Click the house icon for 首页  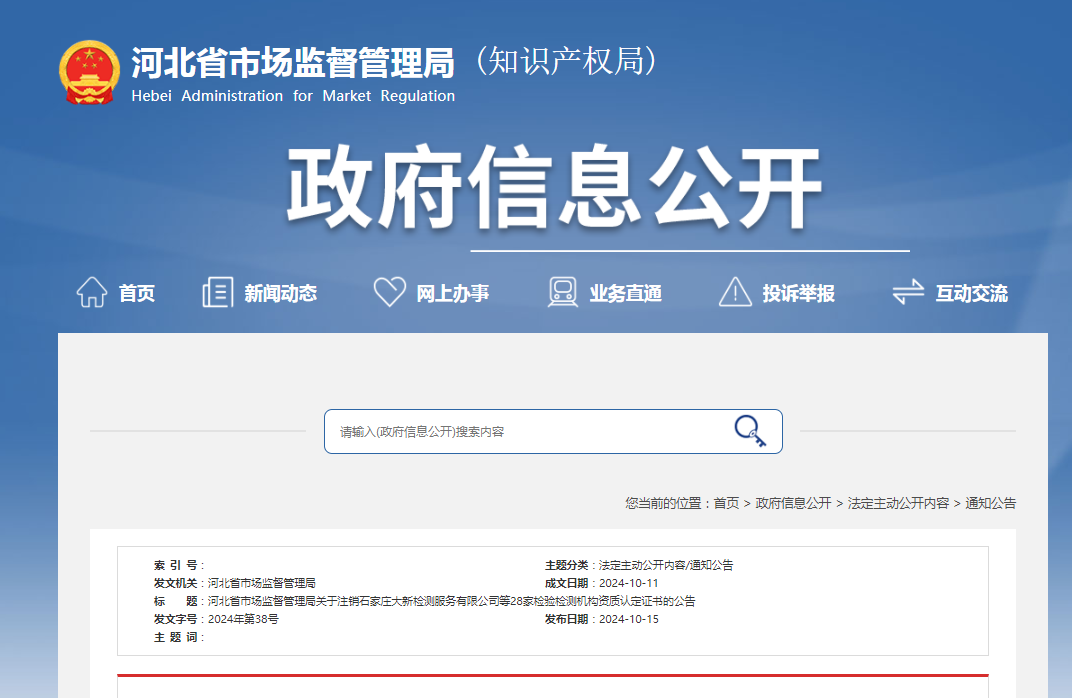click(x=92, y=293)
